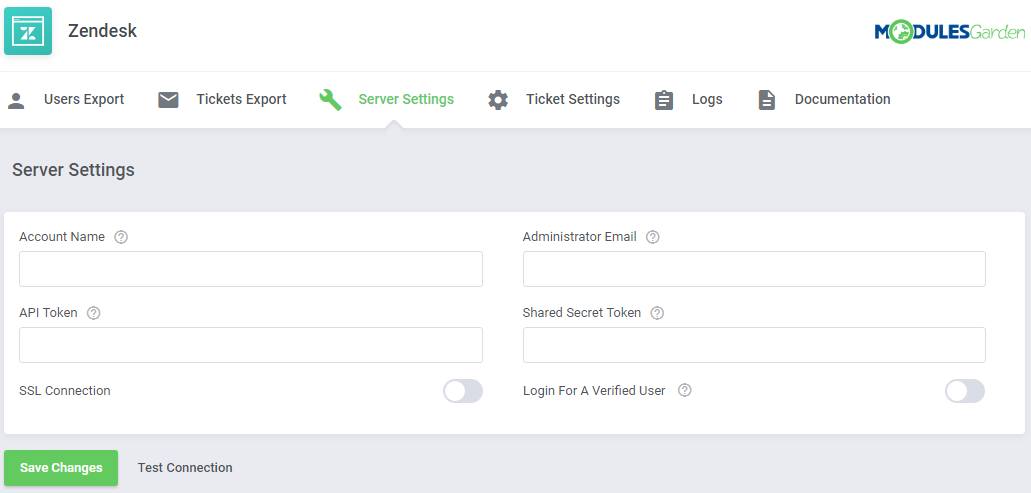Open the Documentation tab
Screen dimensions: 1031x493
842,99
